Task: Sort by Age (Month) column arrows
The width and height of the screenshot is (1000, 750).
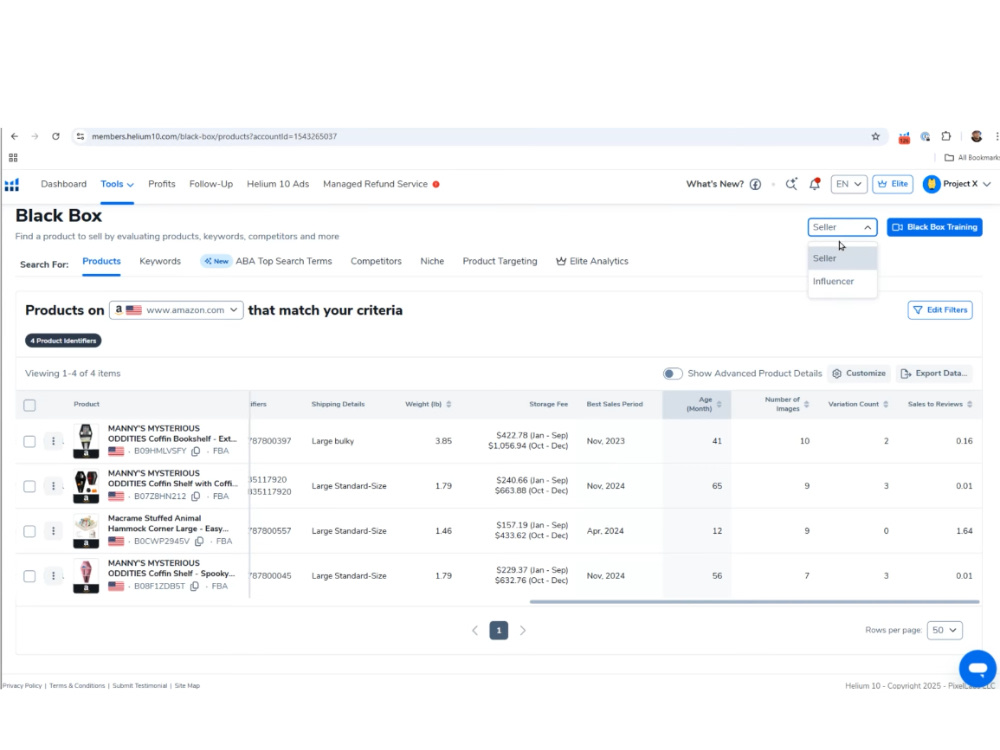Action: pos(719,404)
